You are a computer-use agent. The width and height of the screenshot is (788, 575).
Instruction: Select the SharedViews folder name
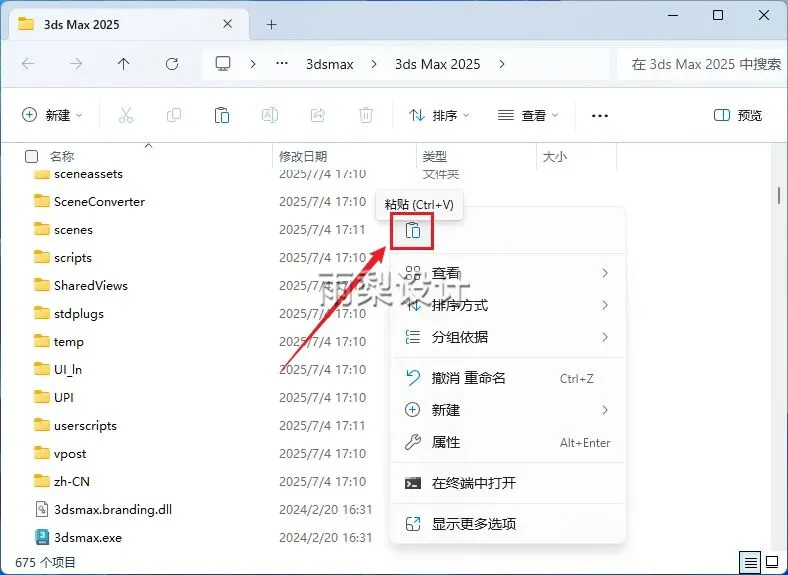[91, 285]
